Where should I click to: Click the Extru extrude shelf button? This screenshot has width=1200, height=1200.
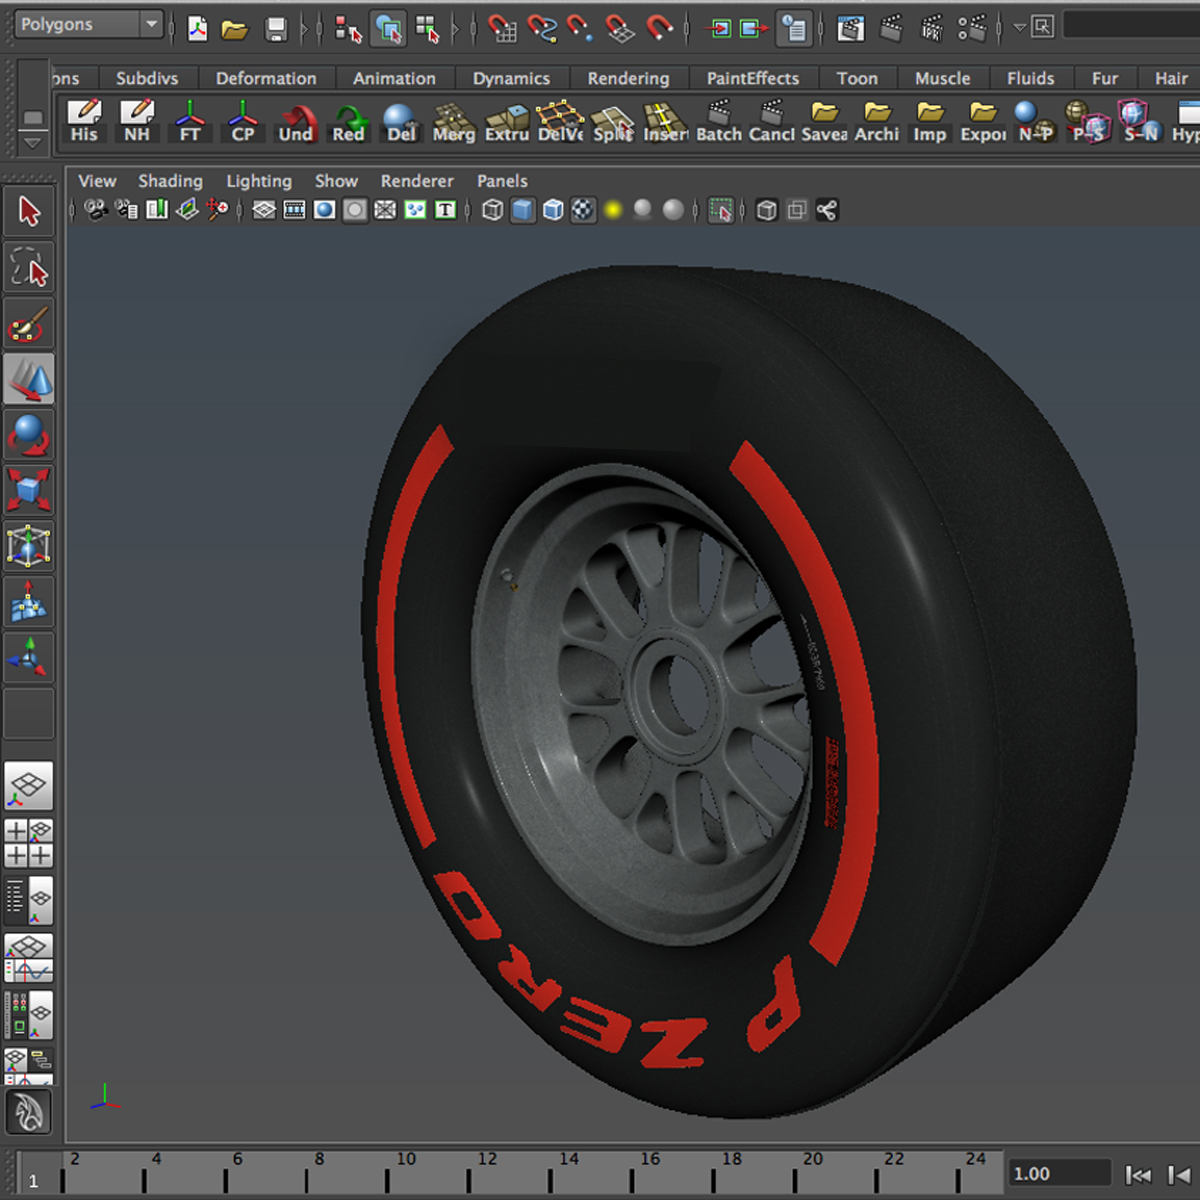tap(507, 123)
